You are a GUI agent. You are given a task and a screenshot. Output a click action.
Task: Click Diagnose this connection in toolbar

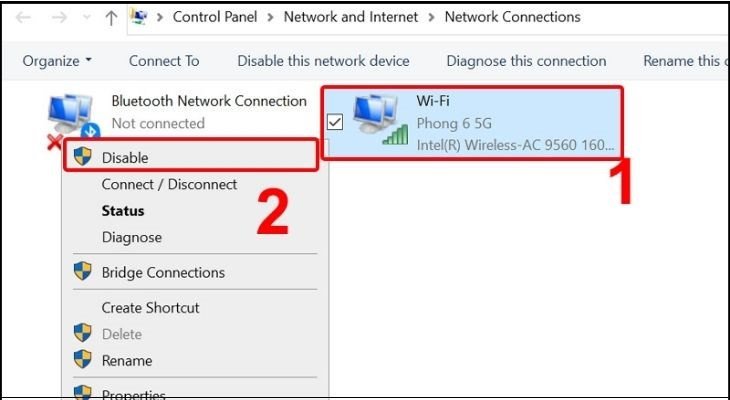click(526, 61)
